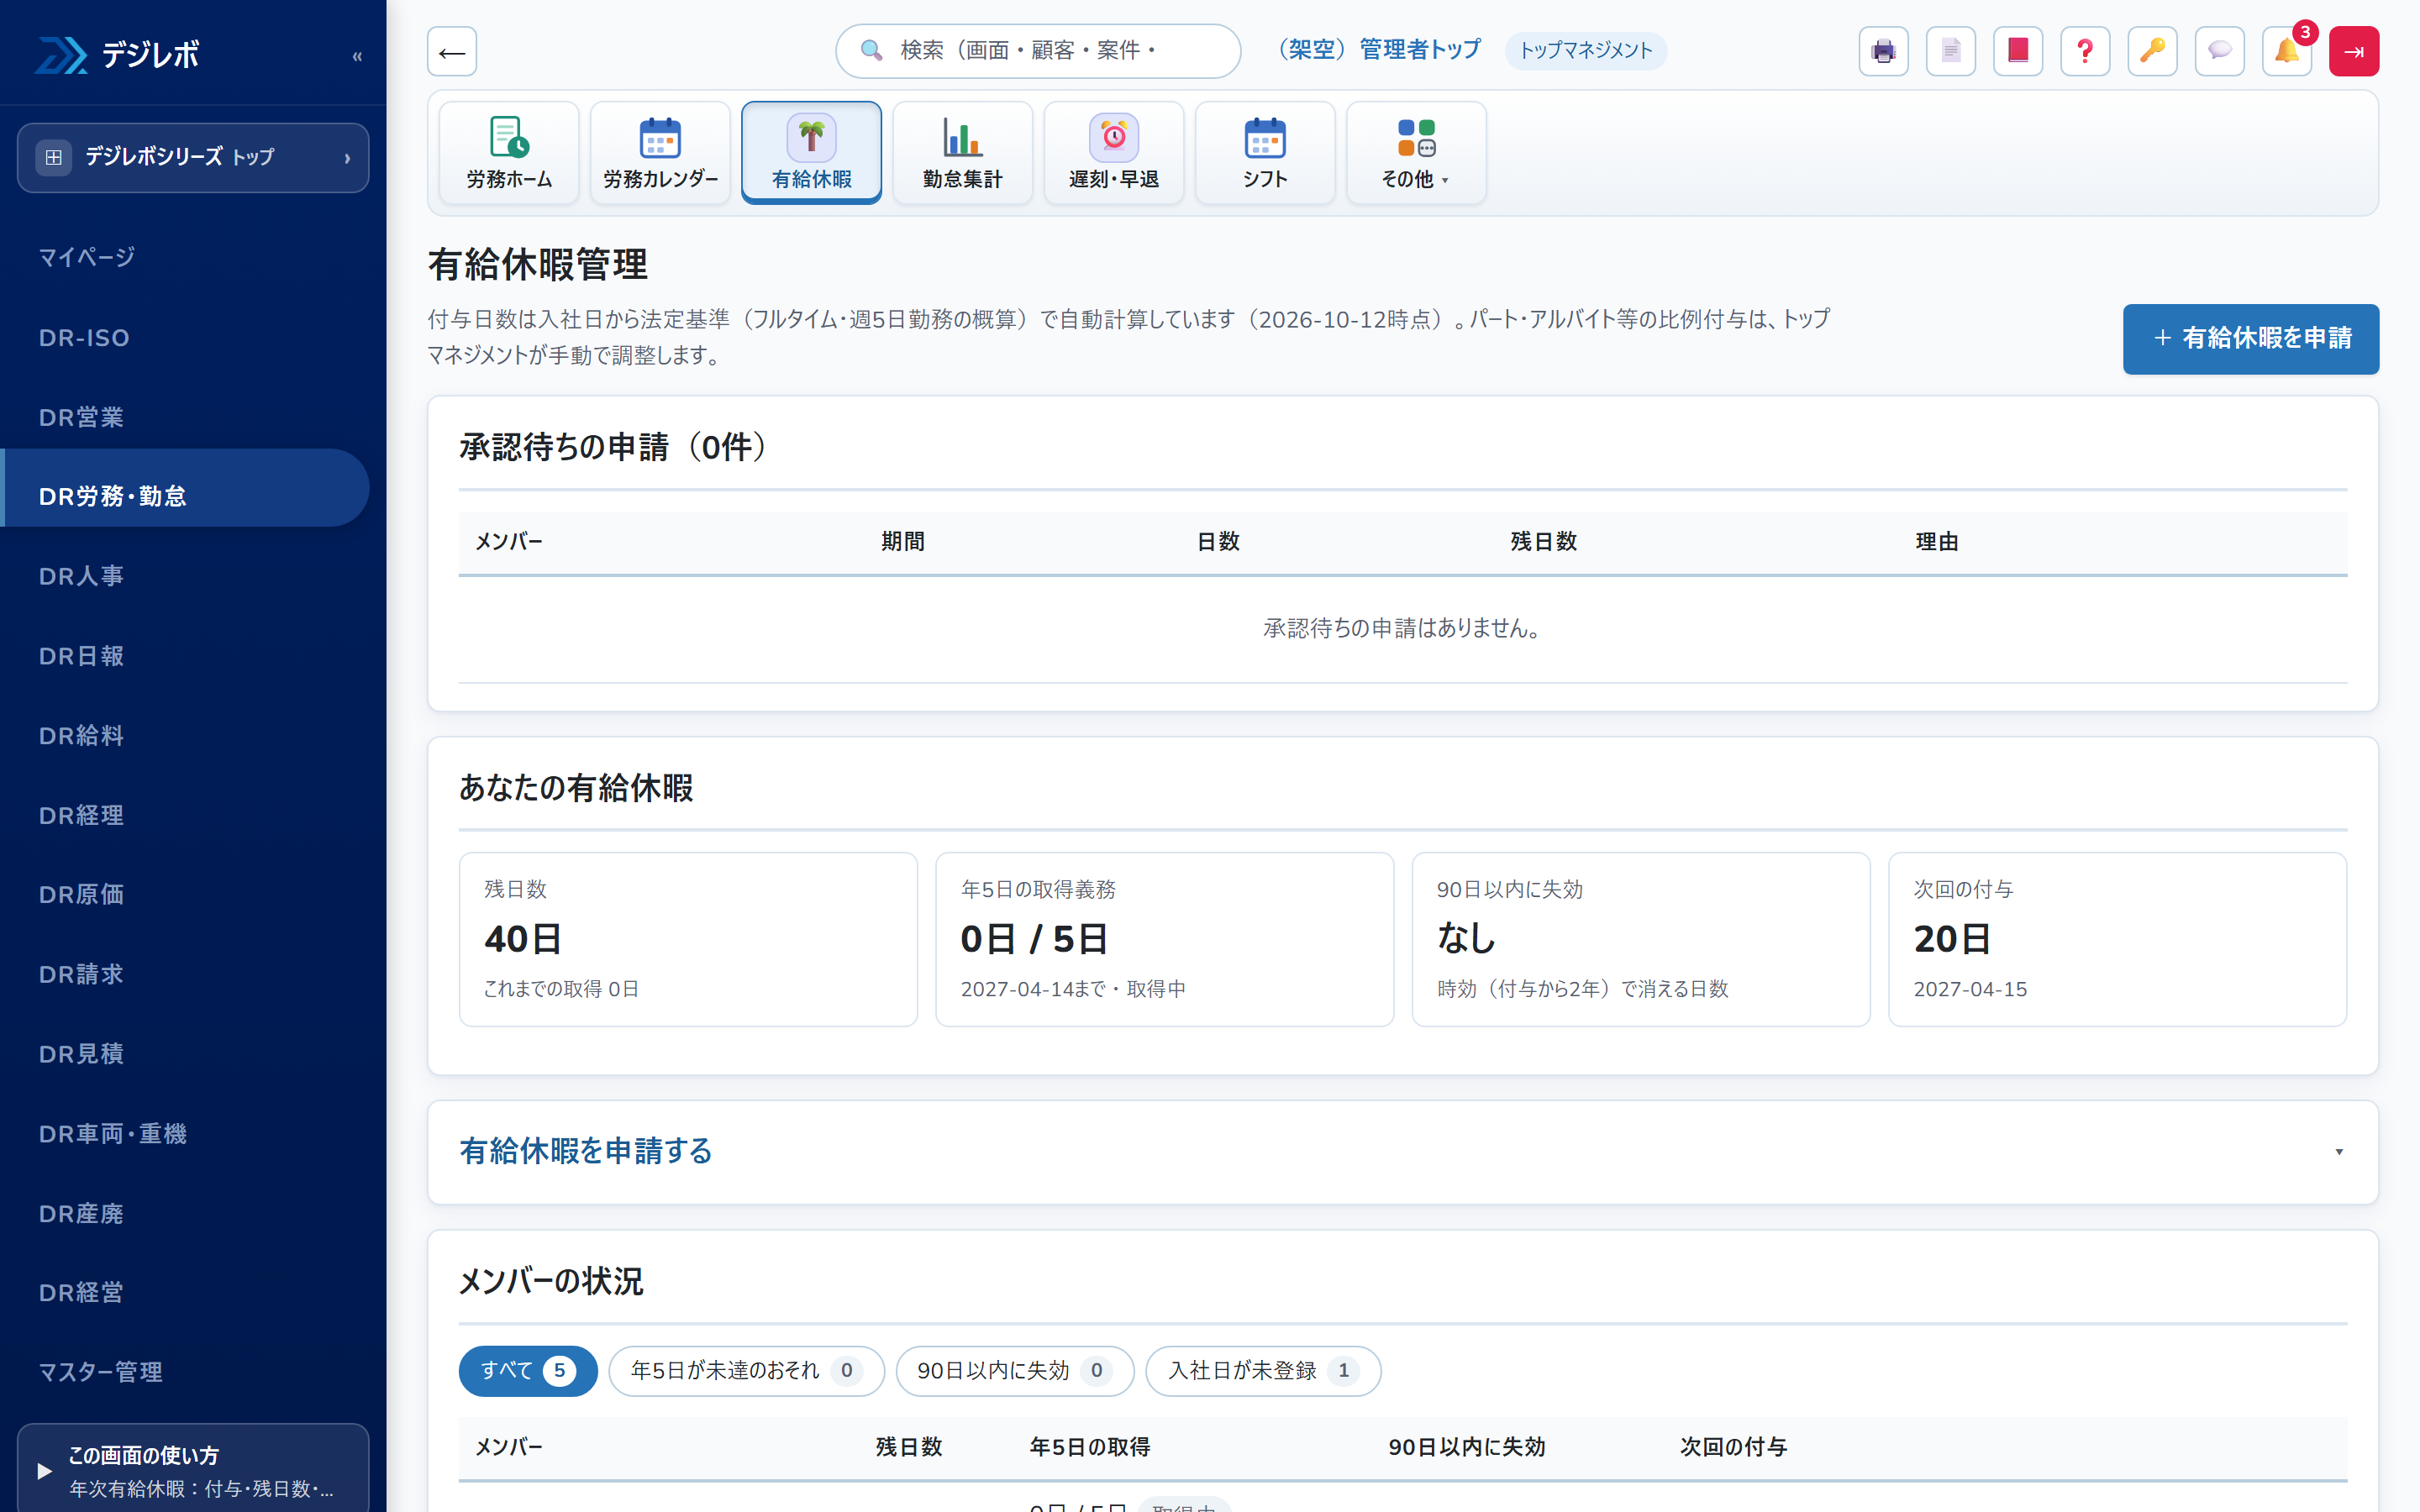Click the red question mark help icon
Viewport: 2420px width, 1512px height.
click(2085, 51)
